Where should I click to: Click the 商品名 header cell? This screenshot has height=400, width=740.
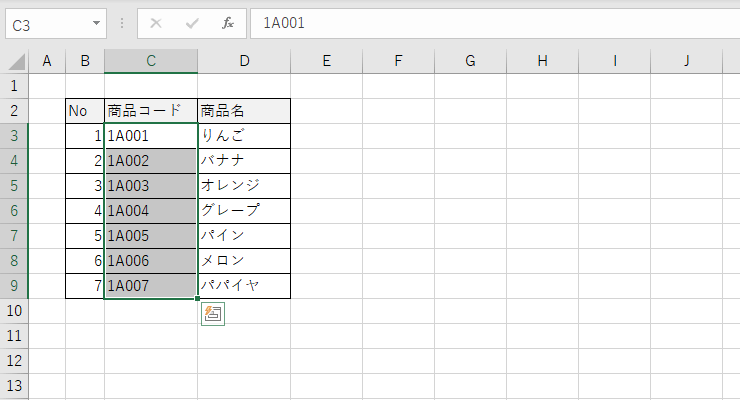[244, 111]
